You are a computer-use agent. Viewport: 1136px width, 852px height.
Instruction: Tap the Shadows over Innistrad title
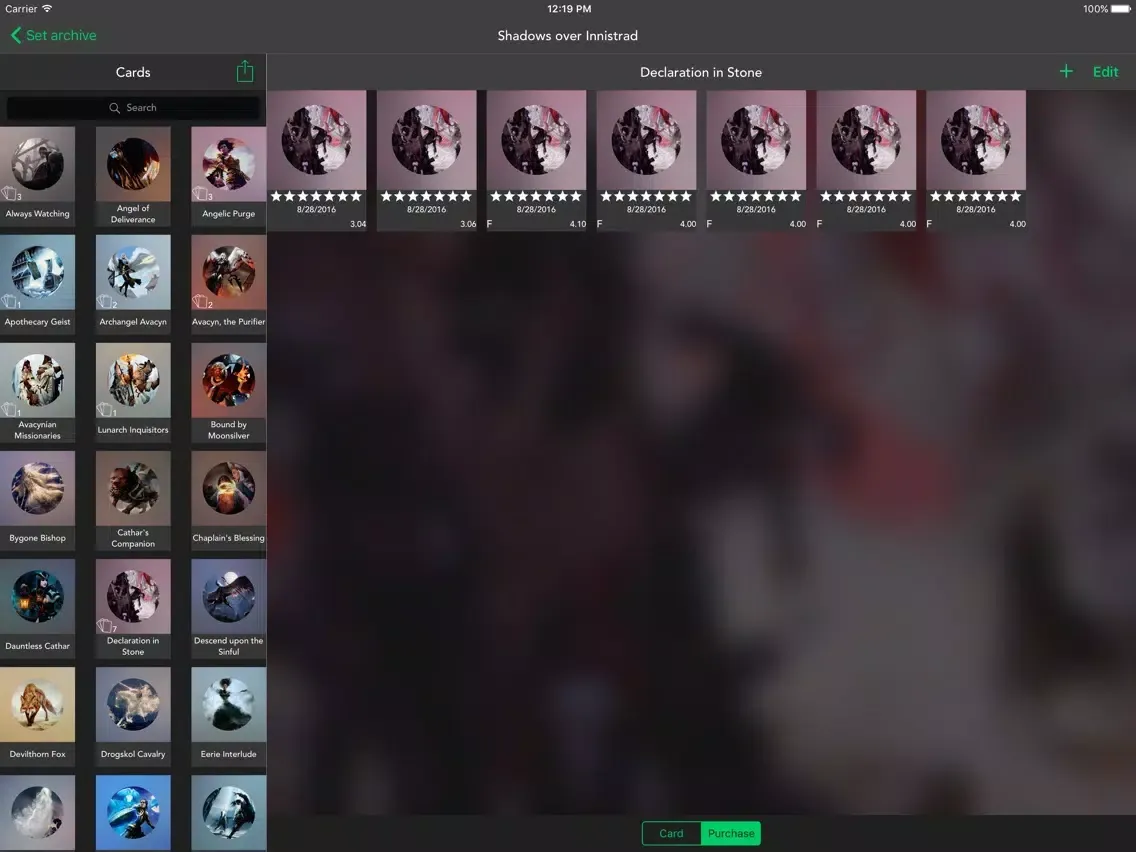[x=567, y=36]
